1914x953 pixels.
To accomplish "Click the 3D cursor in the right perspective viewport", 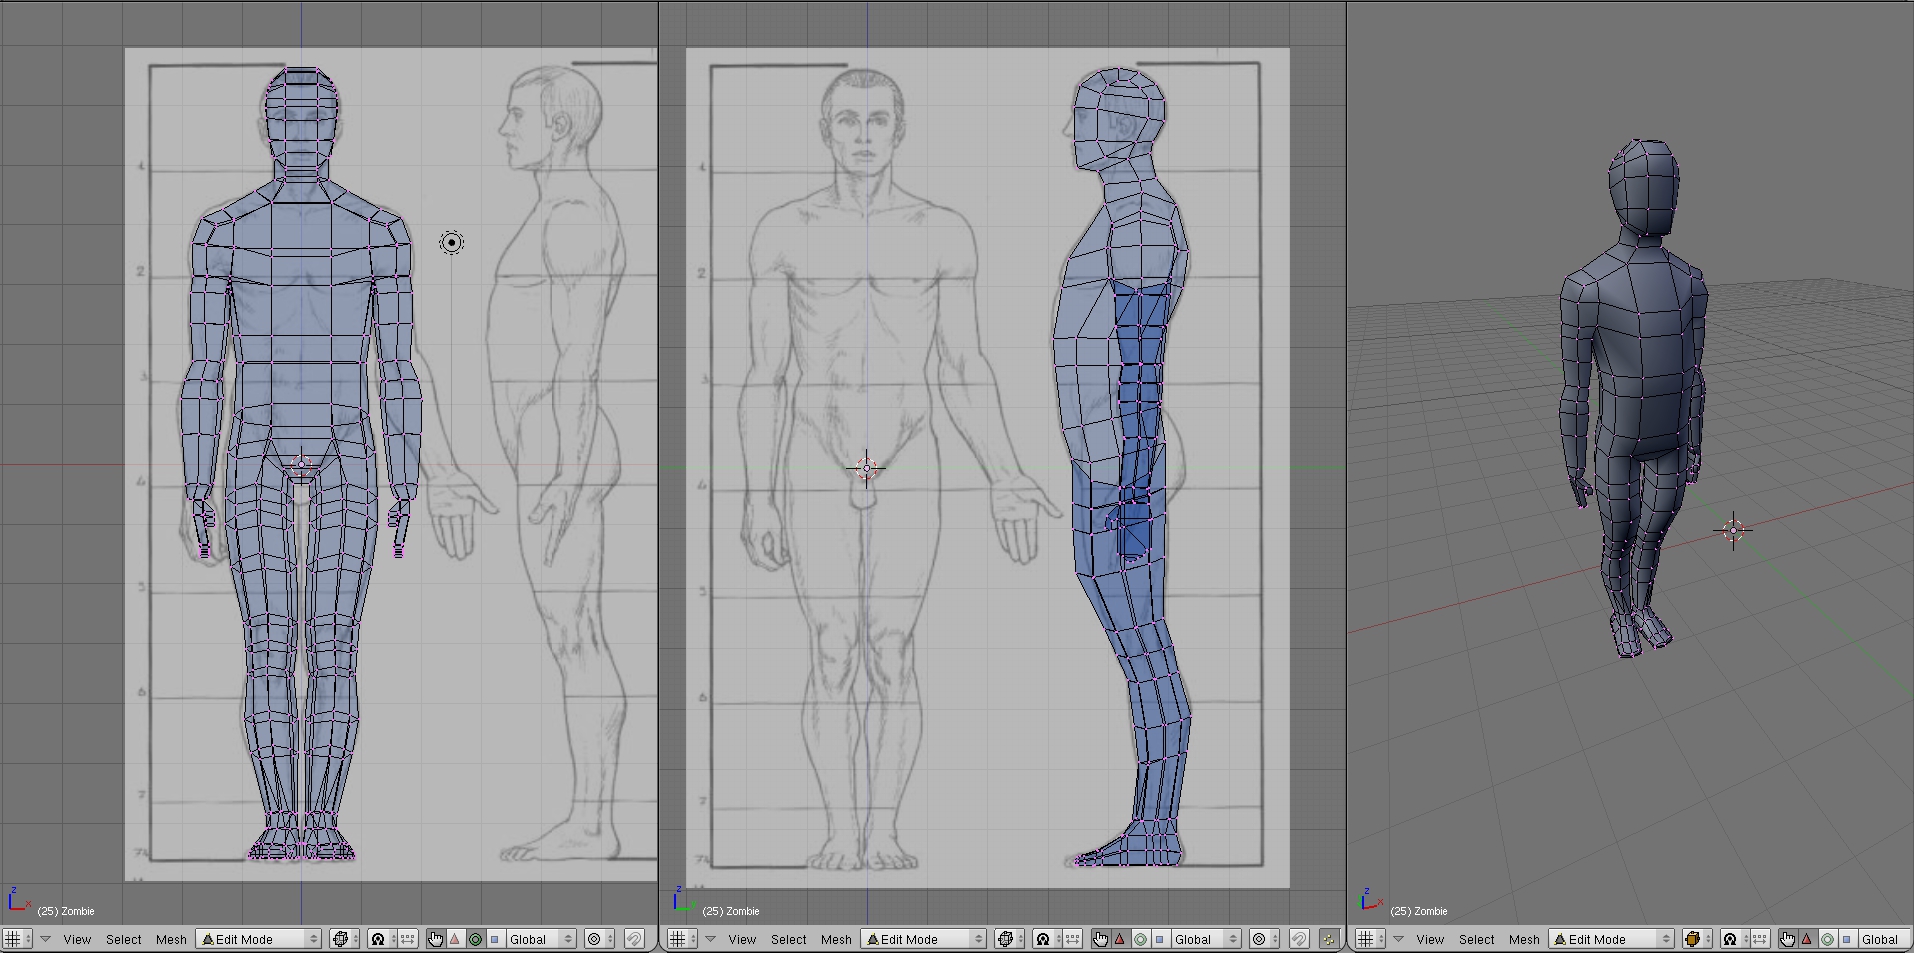I will [1734, 530].
